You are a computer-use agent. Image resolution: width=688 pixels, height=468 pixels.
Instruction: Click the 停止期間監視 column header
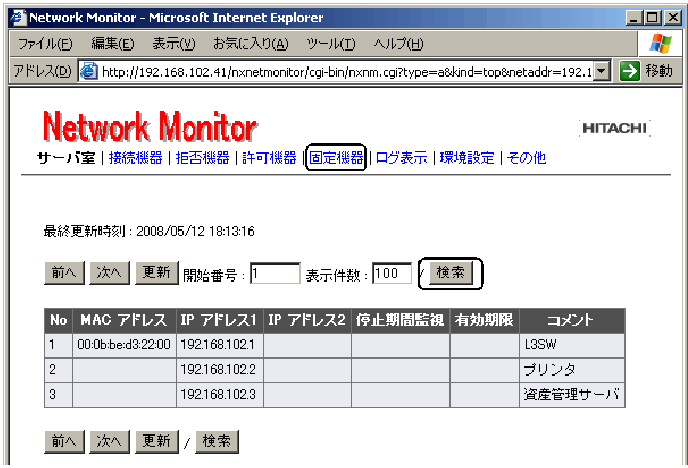(400, 320)
